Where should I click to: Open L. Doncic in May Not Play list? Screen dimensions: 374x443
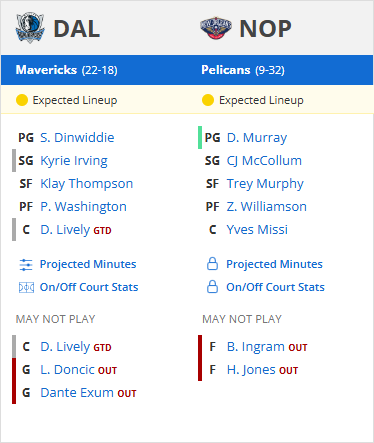click(x=67, y=370)
